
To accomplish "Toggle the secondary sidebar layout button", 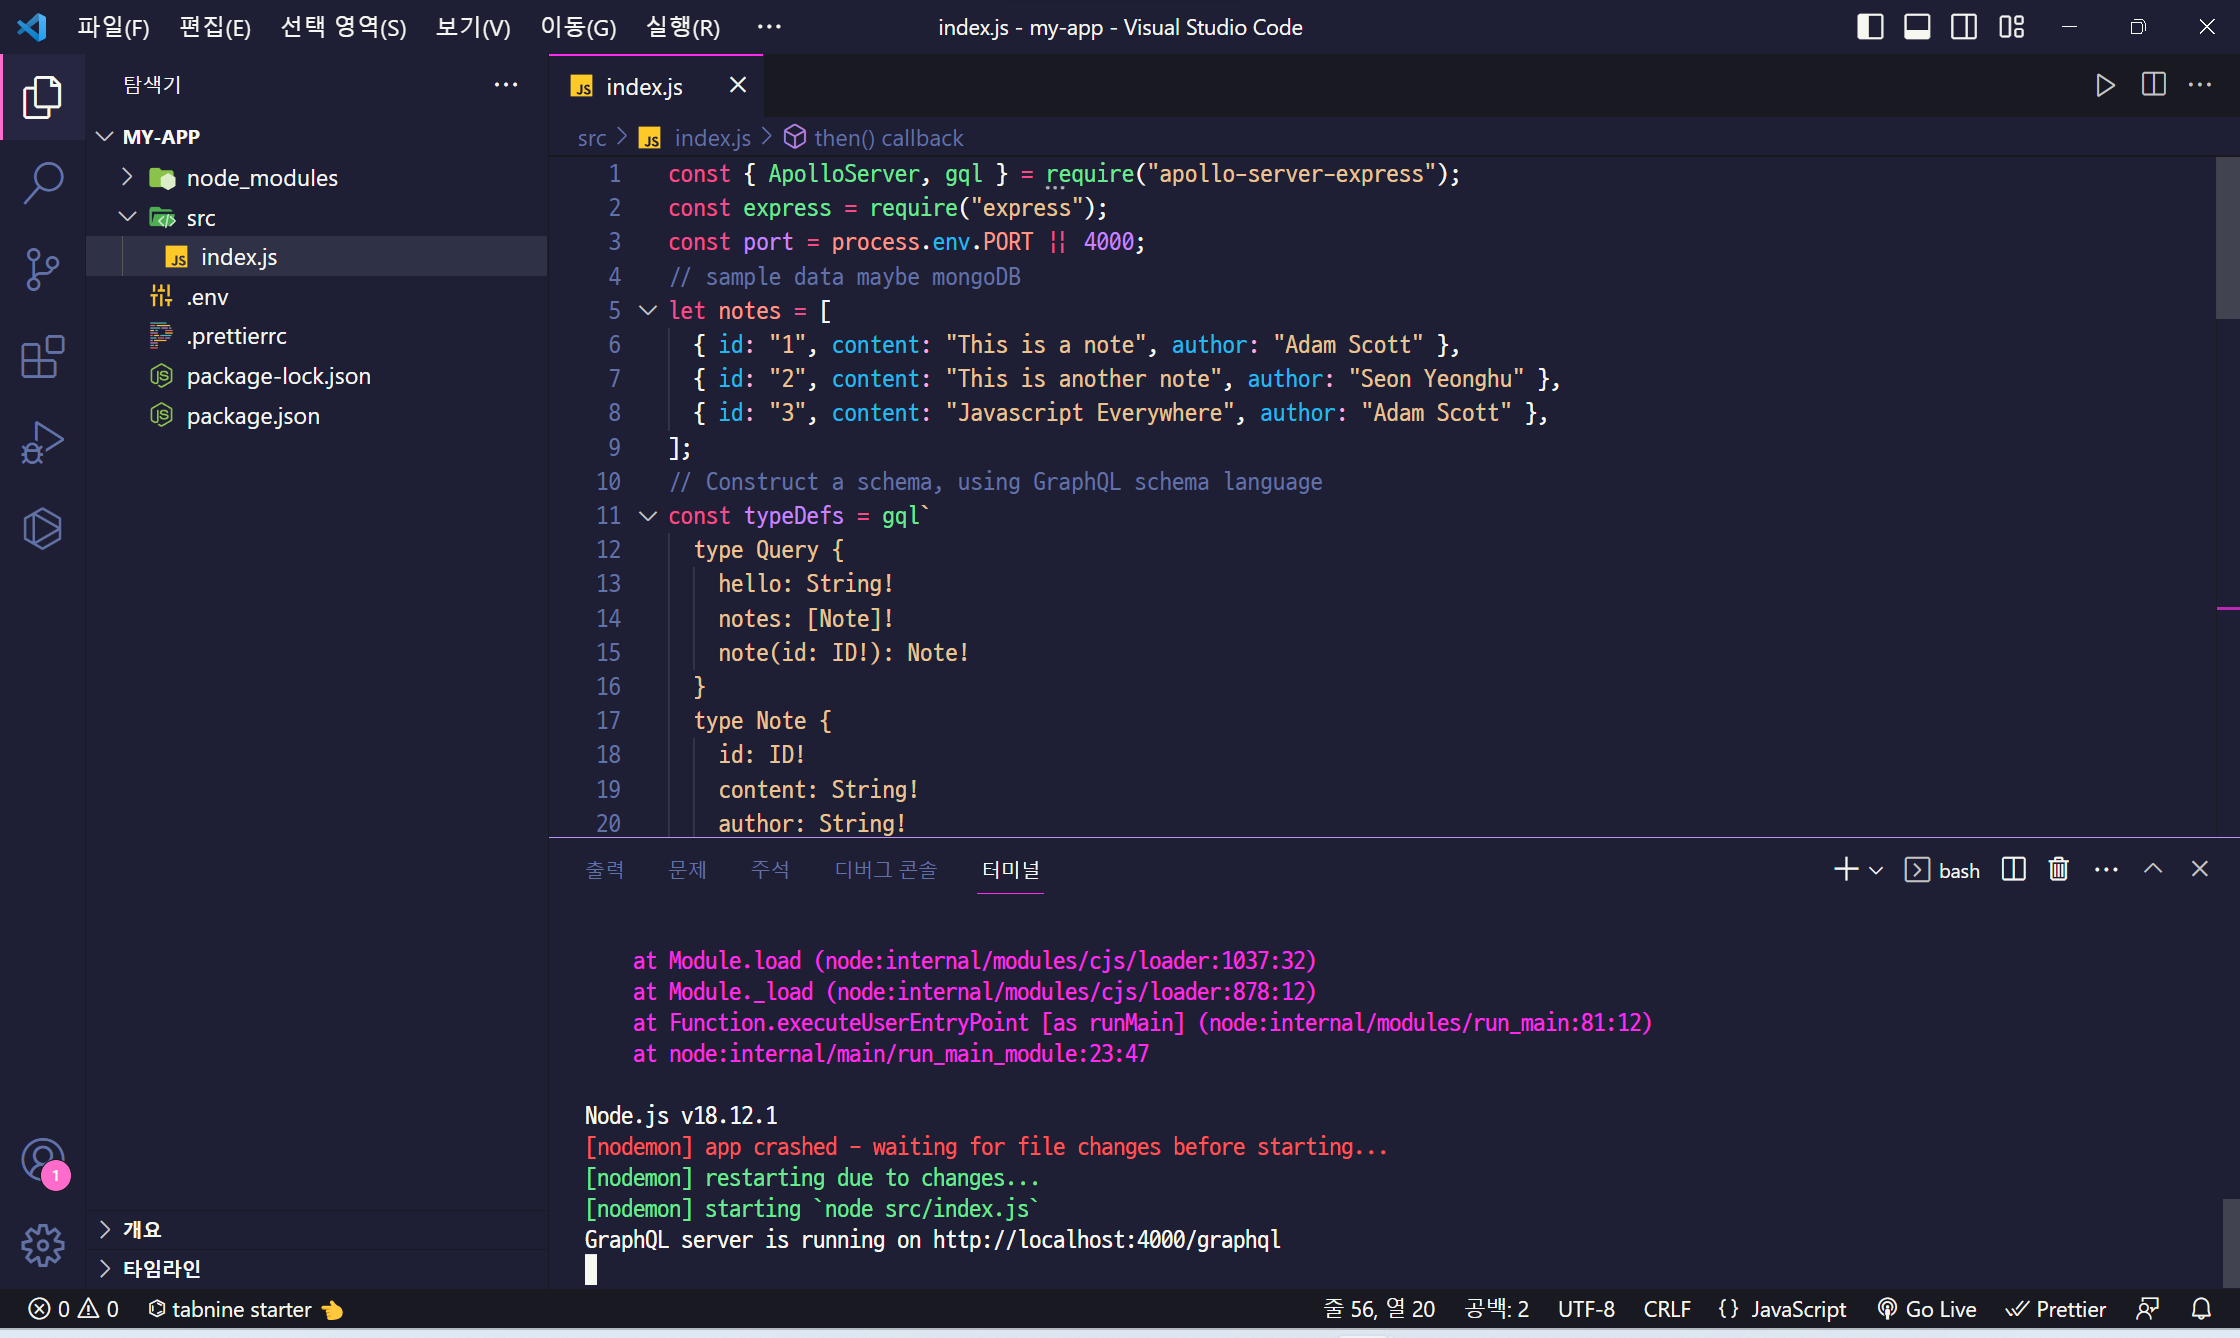I will click(1964, 27).
